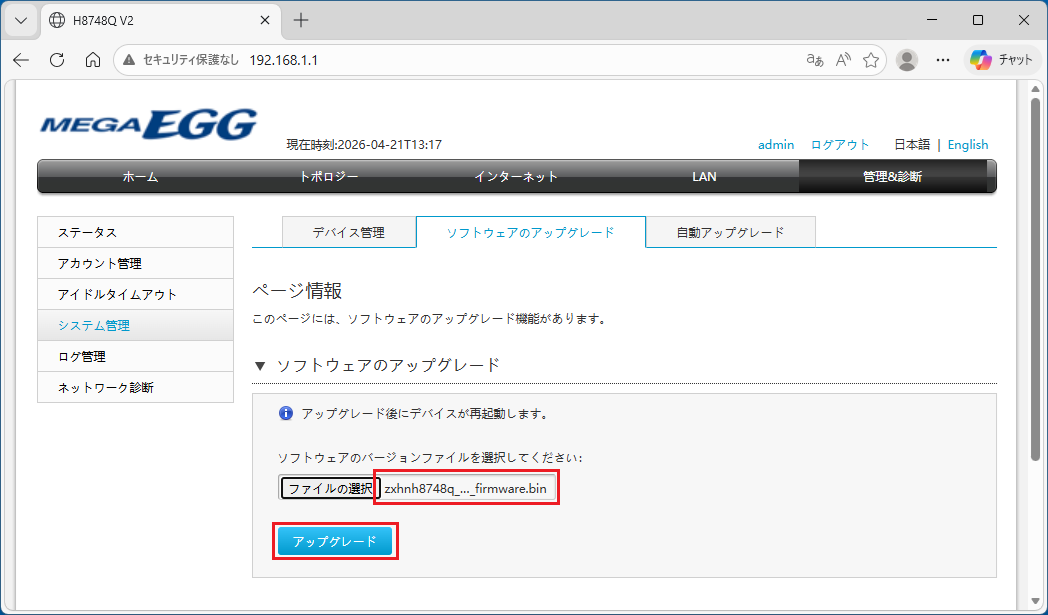1048x615 pixels.
Task: Open a new browser tab
Action: pos(301,20)
